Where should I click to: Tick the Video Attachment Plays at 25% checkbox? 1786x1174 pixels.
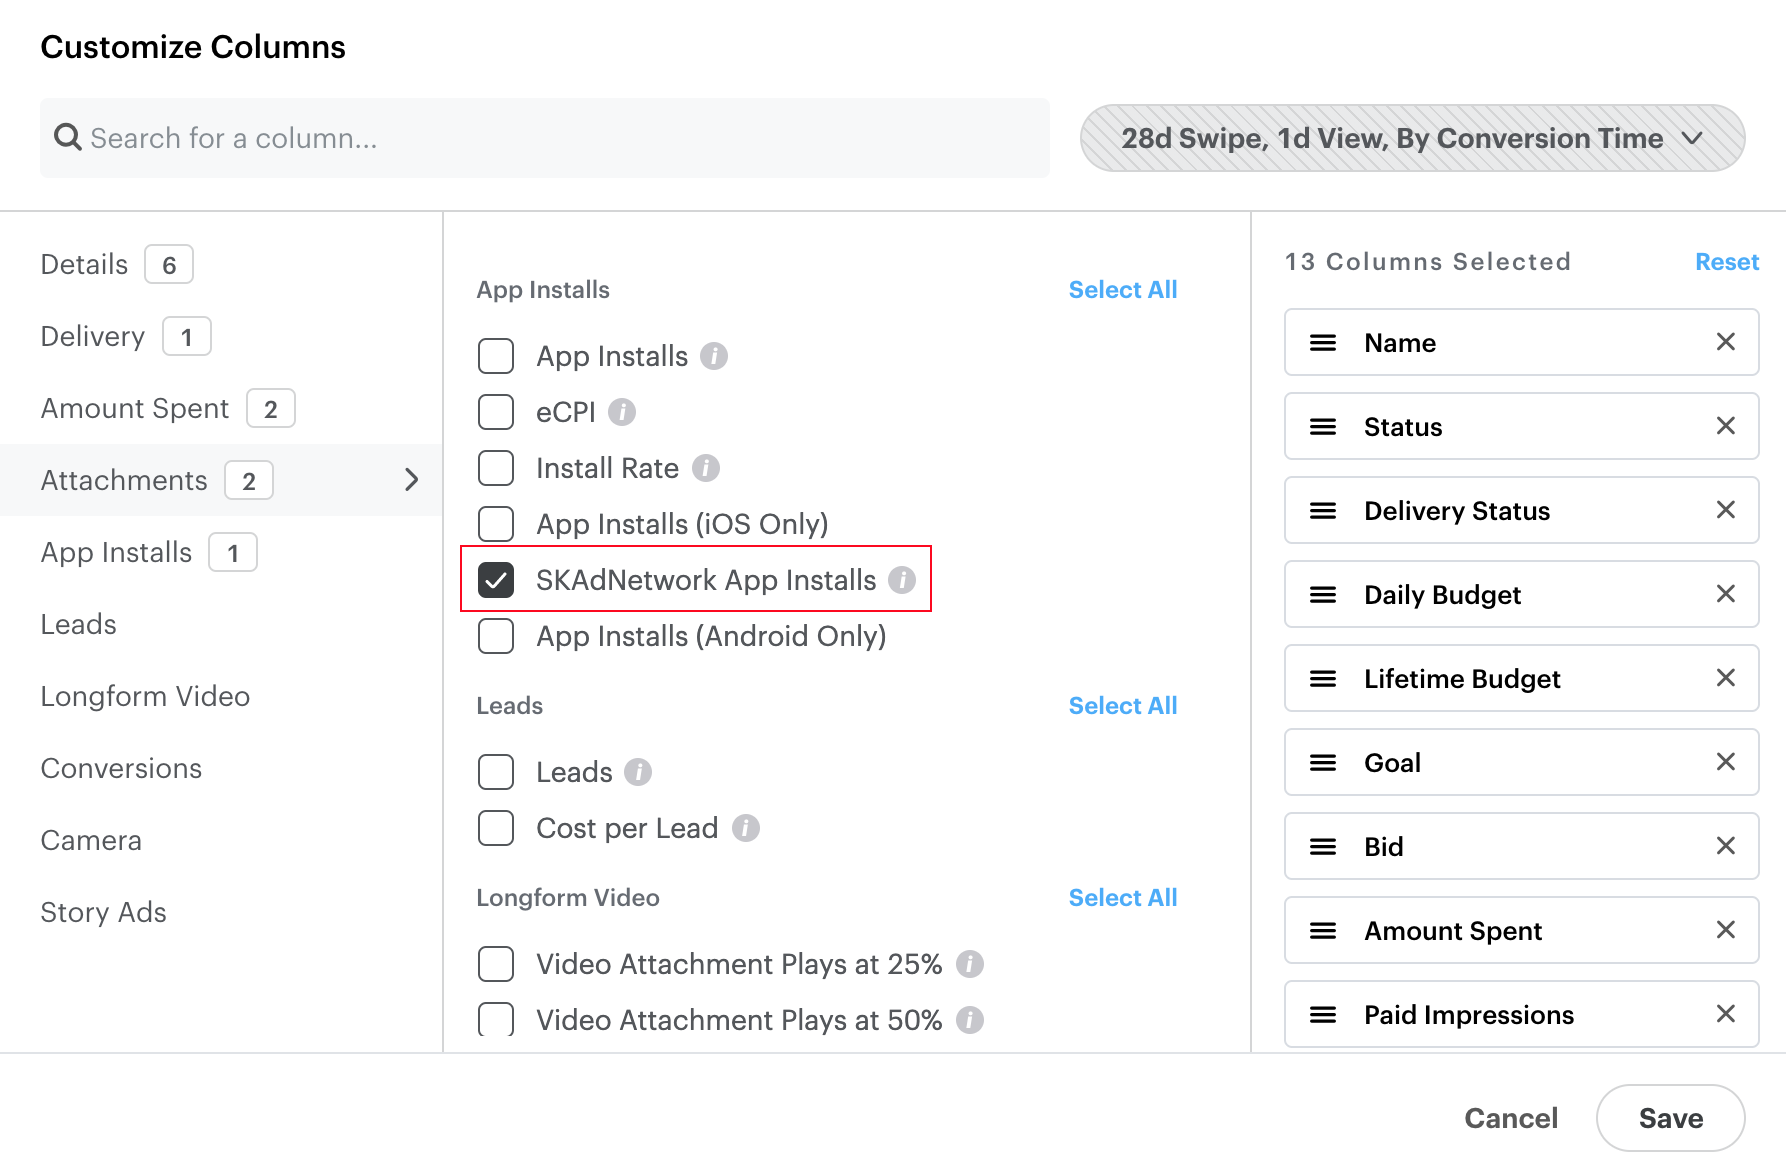pos(496,964)
